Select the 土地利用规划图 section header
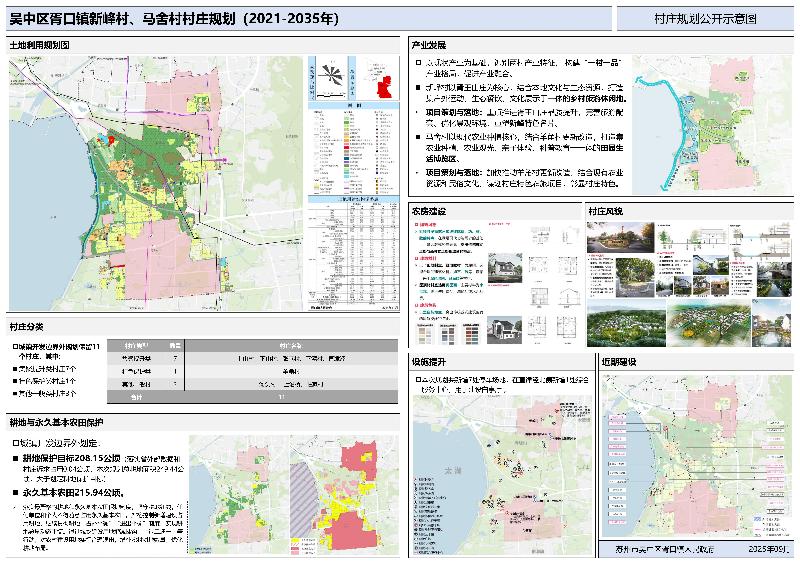The width and height of the screenshot is (800, 565). point(40,46)
